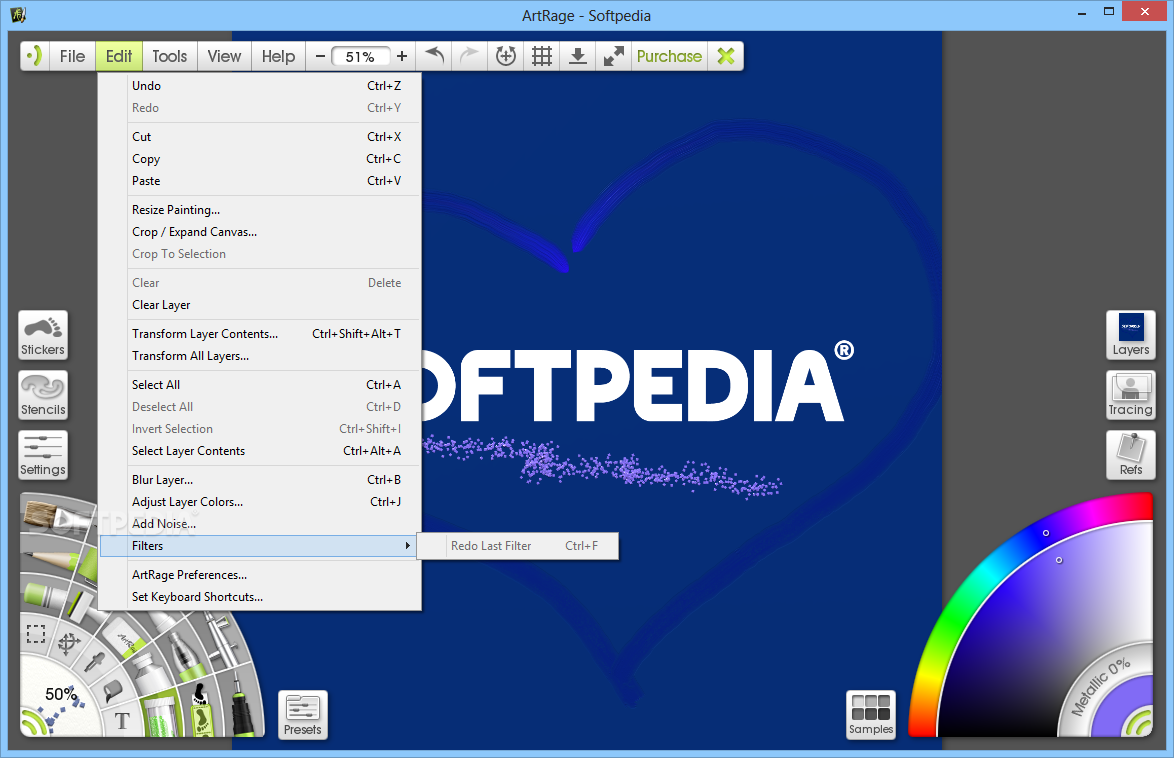Open the Samples panel
This screenshot has width=1174, height=758.
tap(871, 715)
